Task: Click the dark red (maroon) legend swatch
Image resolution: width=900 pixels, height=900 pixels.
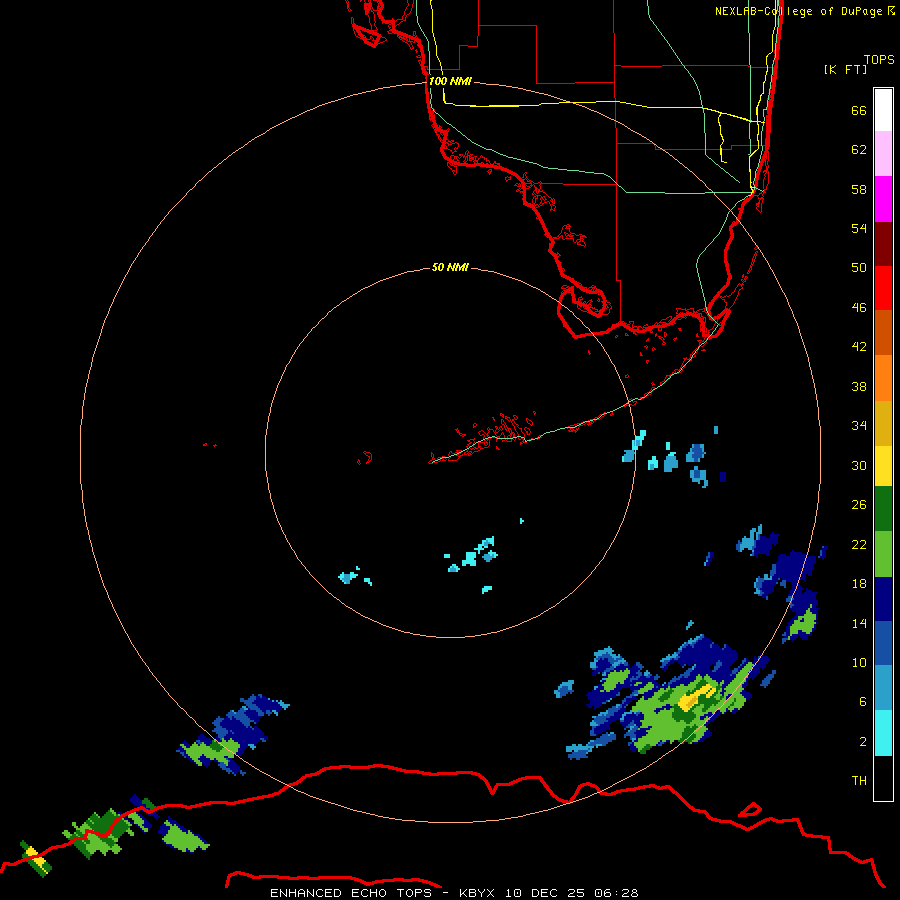Action: 883,243
